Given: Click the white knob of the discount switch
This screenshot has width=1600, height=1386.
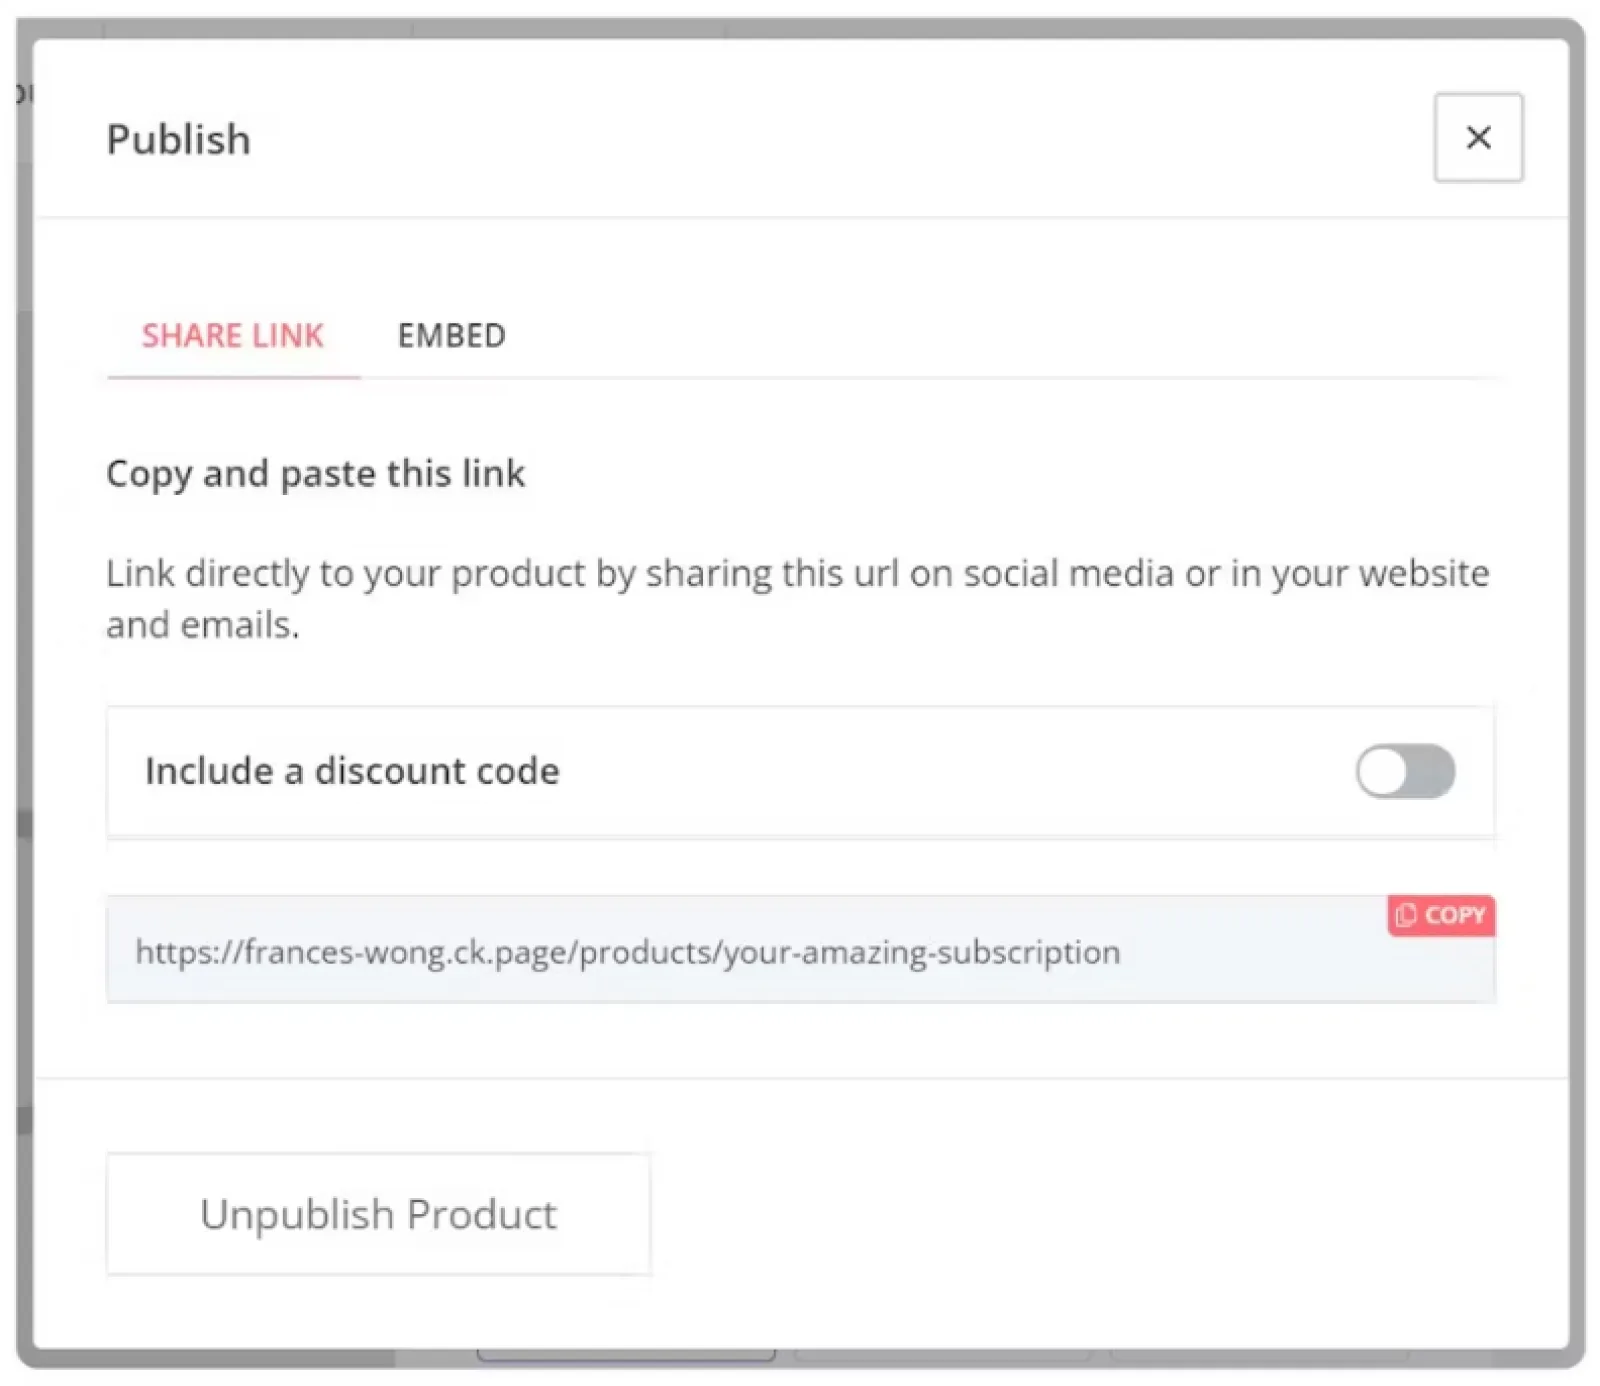Looking at the screenshot, I should point(1383,771).
